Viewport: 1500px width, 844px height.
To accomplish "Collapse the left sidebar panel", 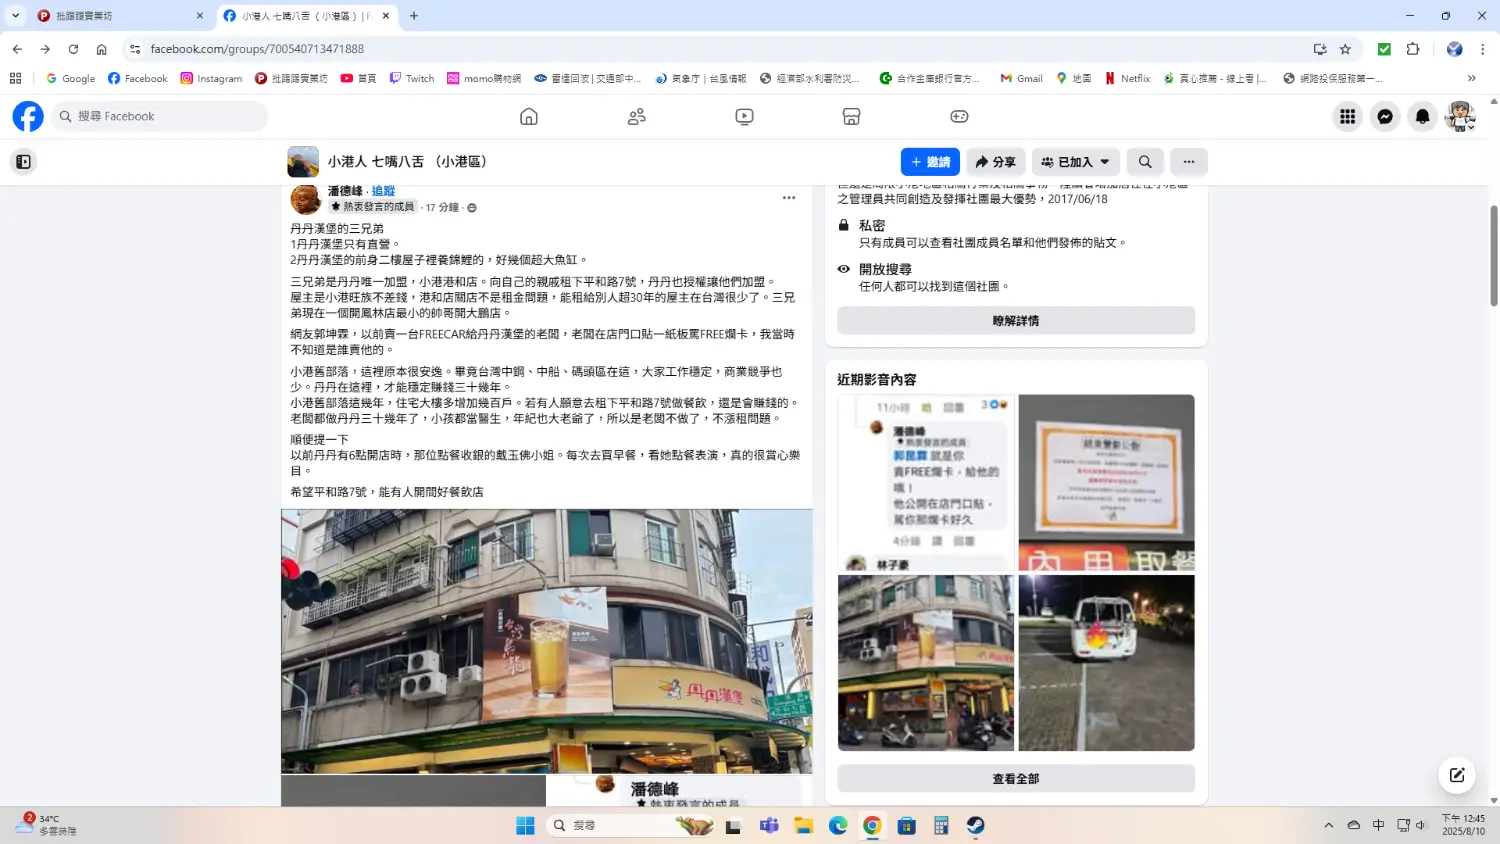I will [23, 161].
